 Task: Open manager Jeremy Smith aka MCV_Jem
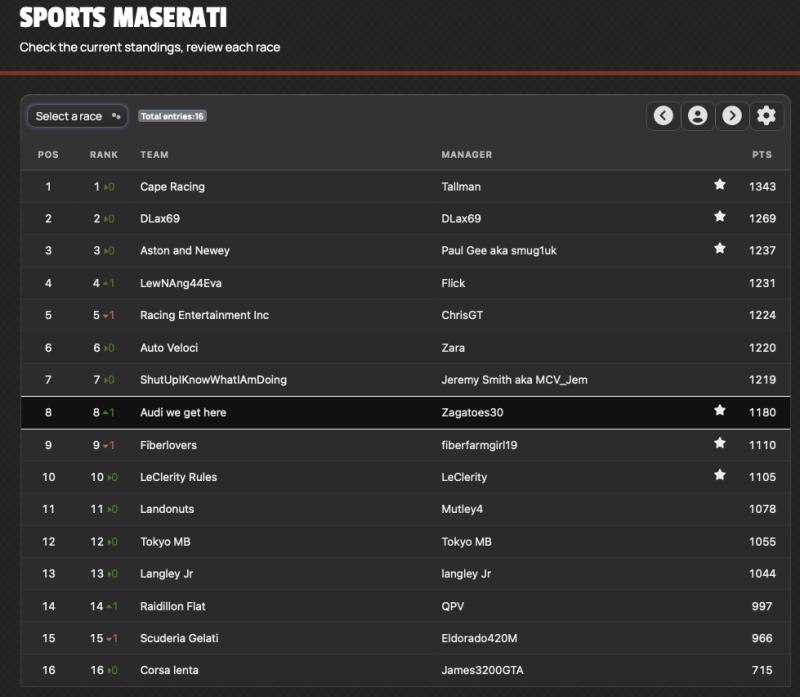pyautogui.click(x=514, y=380)
